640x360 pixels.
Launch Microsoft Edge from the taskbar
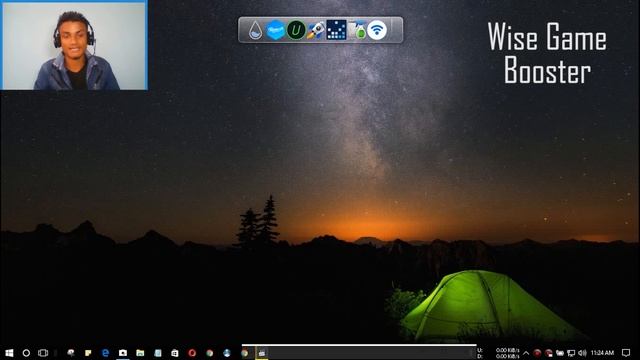[x=105, y=353]
